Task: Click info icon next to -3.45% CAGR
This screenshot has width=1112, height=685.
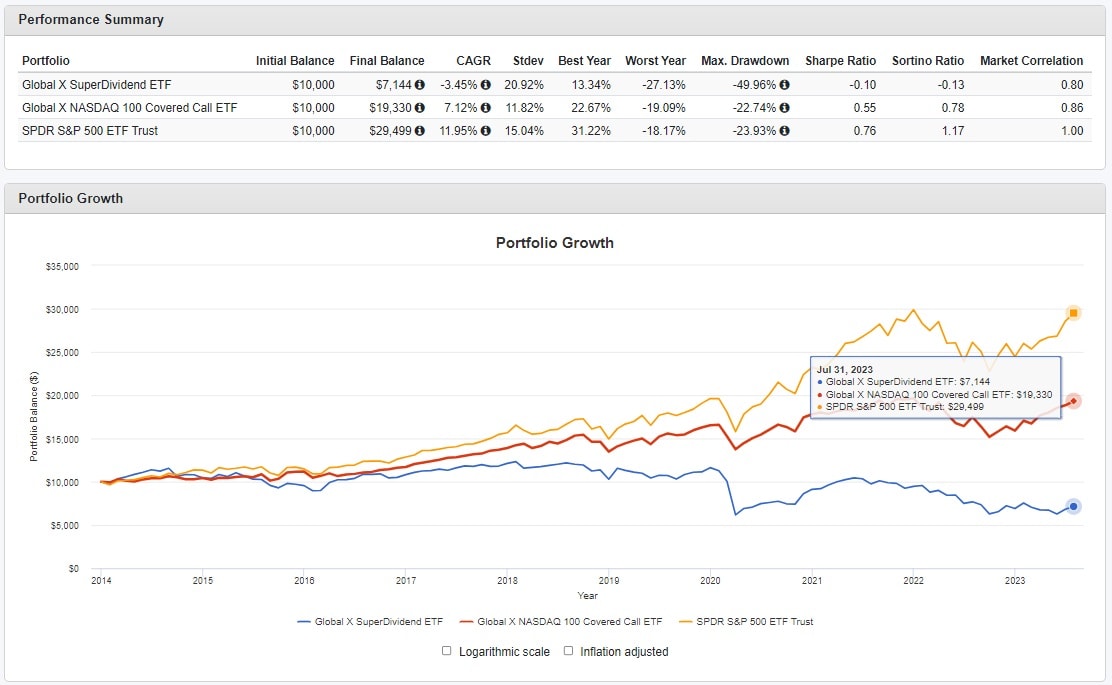Action: pos(485,85)
